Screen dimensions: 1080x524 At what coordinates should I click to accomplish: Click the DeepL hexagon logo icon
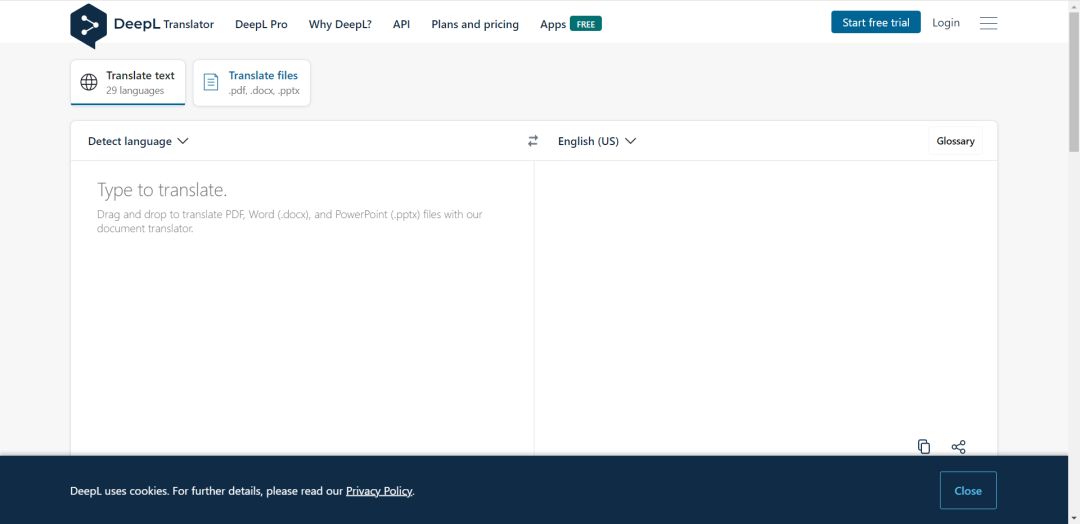click(x=88, y=25)
